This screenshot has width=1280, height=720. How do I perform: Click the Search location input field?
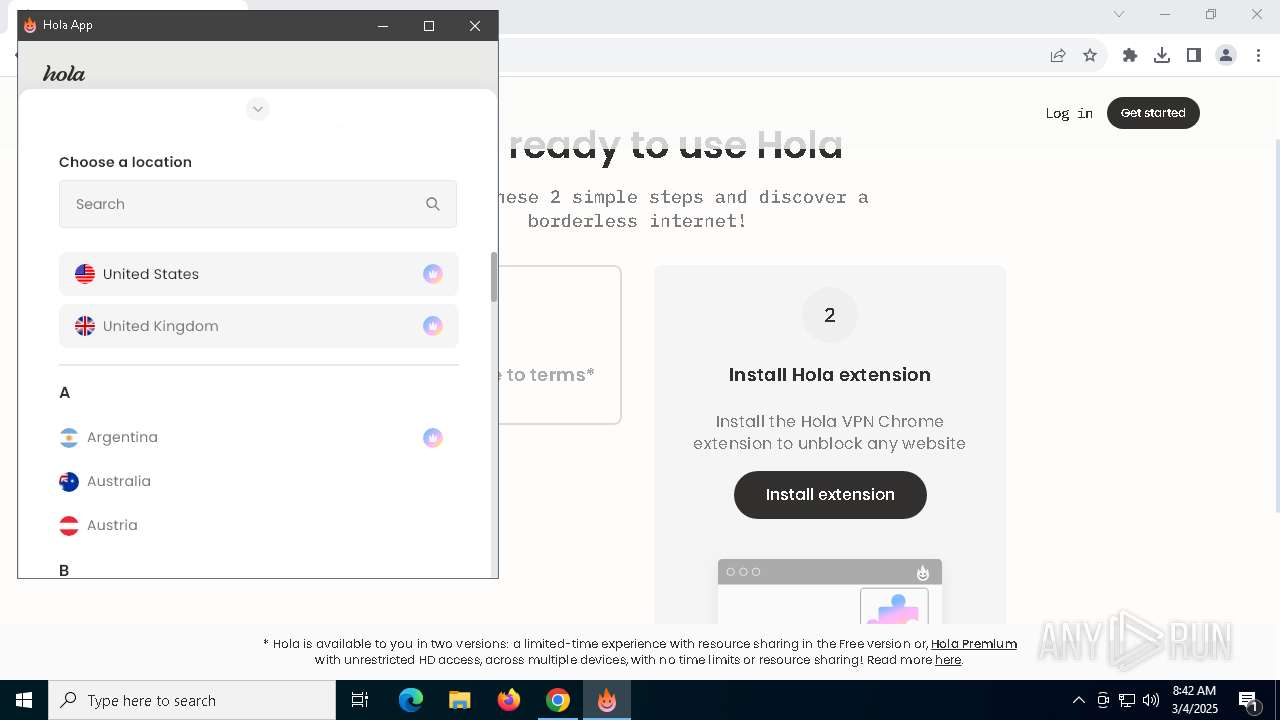[x=258, y=204]
